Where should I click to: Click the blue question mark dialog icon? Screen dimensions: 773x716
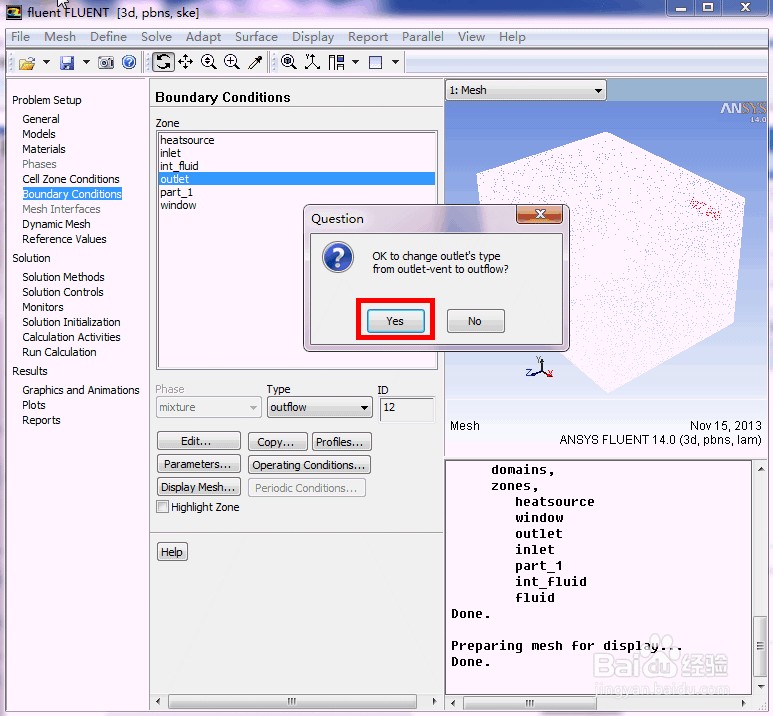[x=338, y=257]
